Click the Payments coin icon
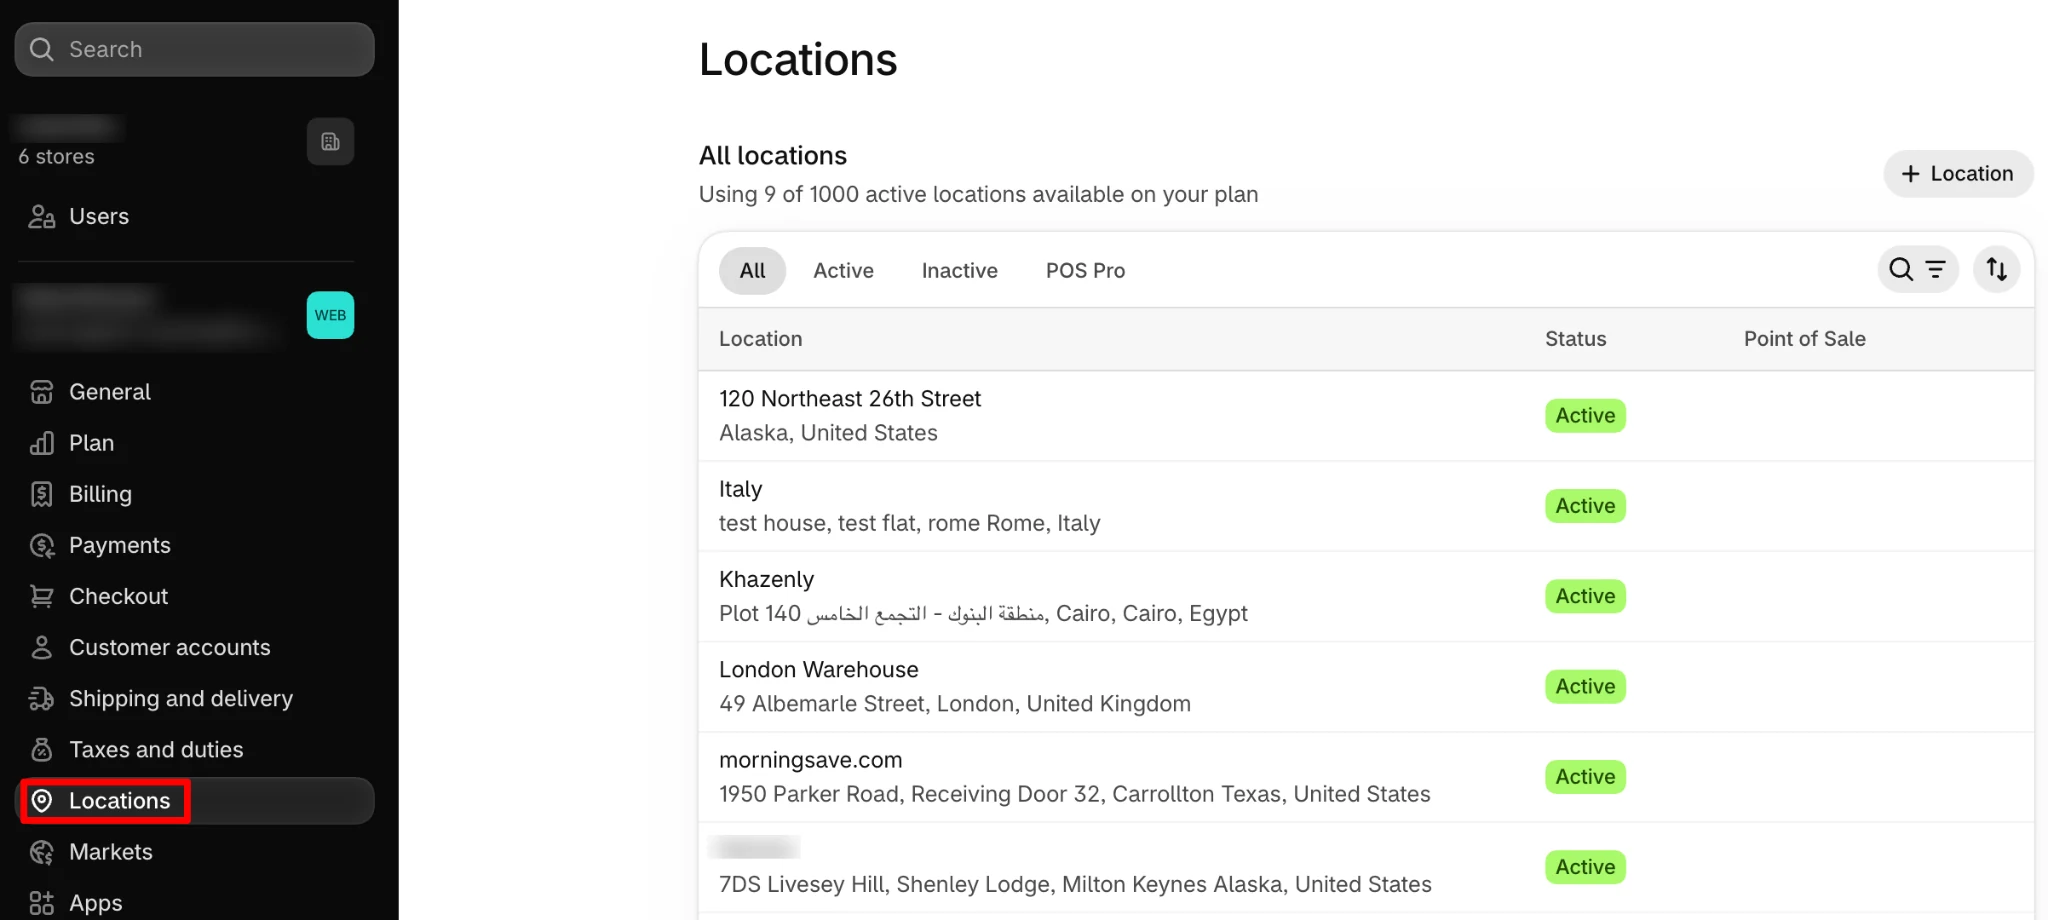The height and width of the screenshot is (920, 2048). 41,545
